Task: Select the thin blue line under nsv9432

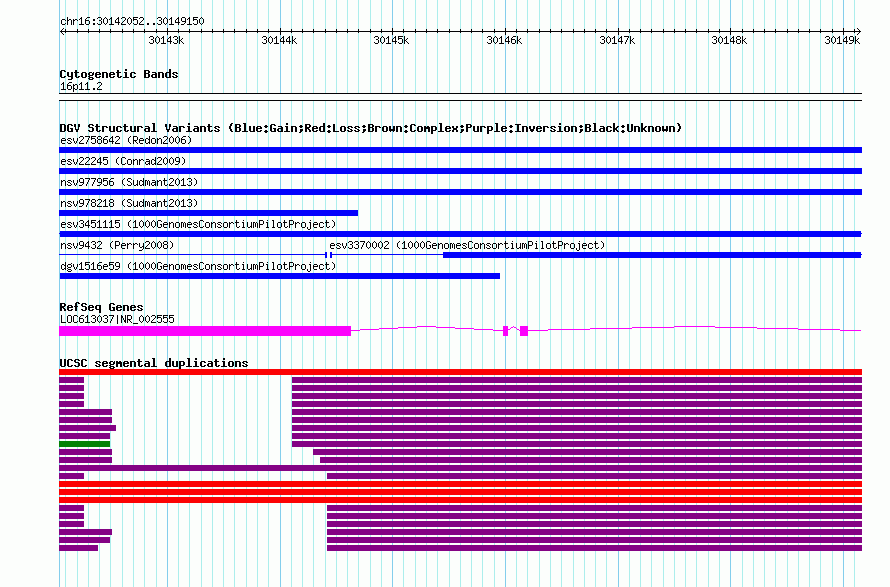Action: (x=193, y=255)
